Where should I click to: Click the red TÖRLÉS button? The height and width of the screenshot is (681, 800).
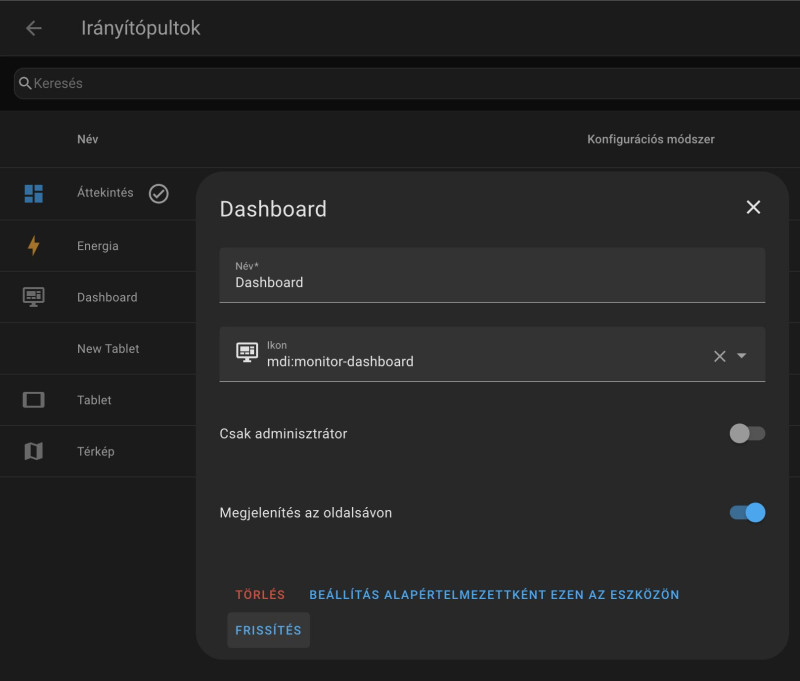point(260,595)
